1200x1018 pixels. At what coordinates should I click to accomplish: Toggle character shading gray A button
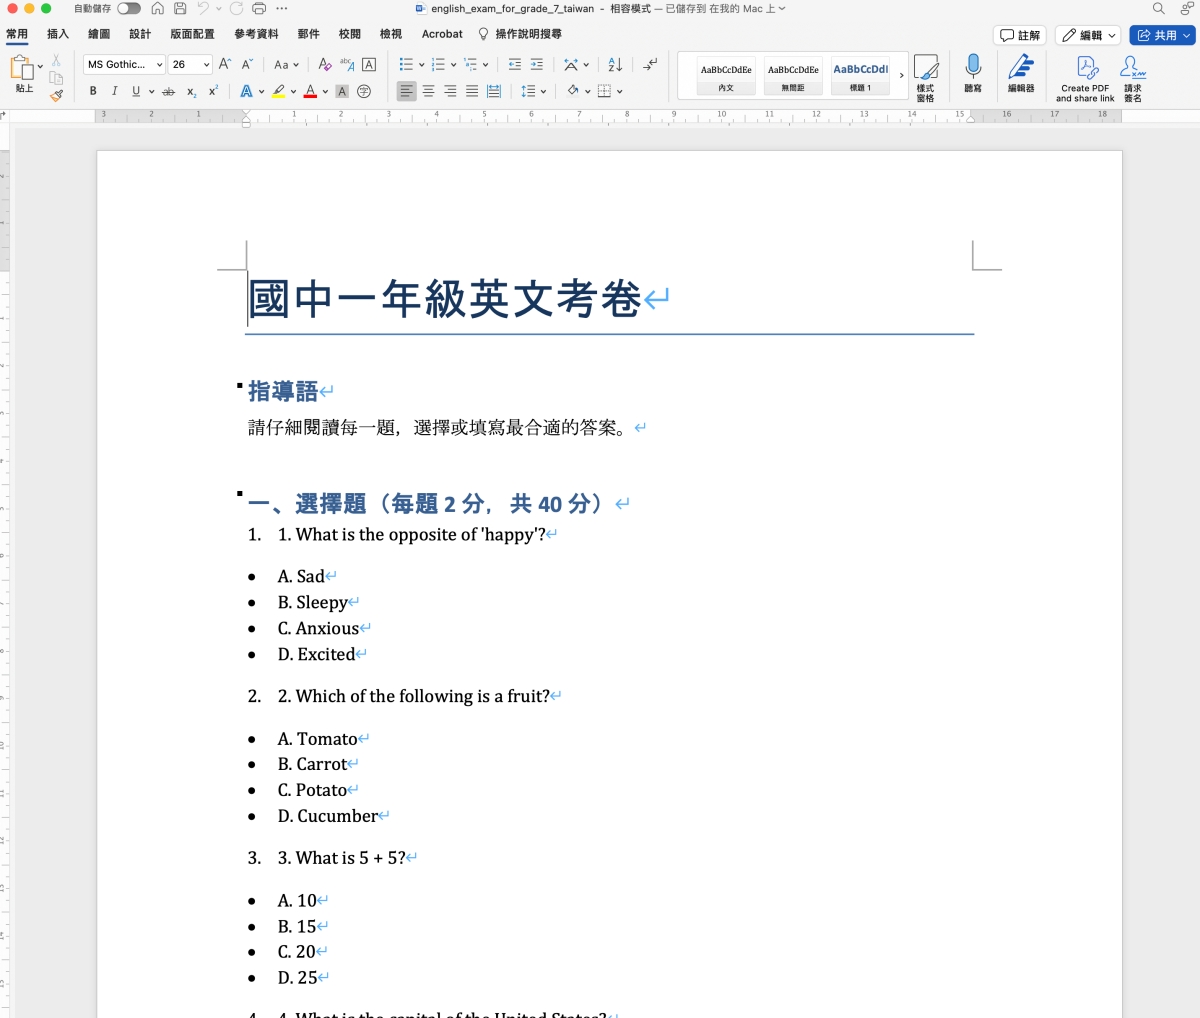pos(342,91)
